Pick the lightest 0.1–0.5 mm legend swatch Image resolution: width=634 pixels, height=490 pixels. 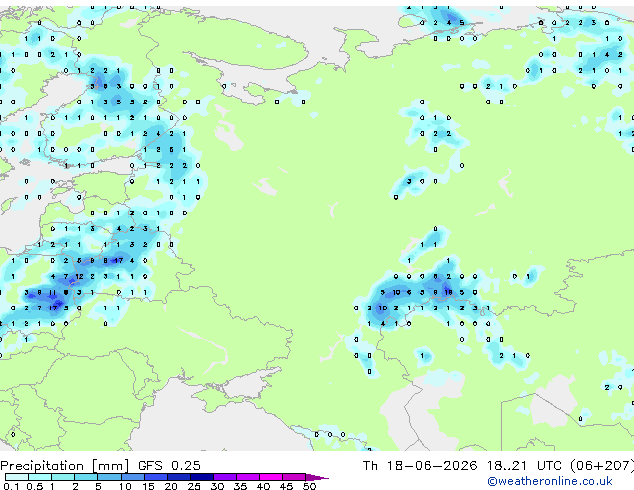(17, 477)
